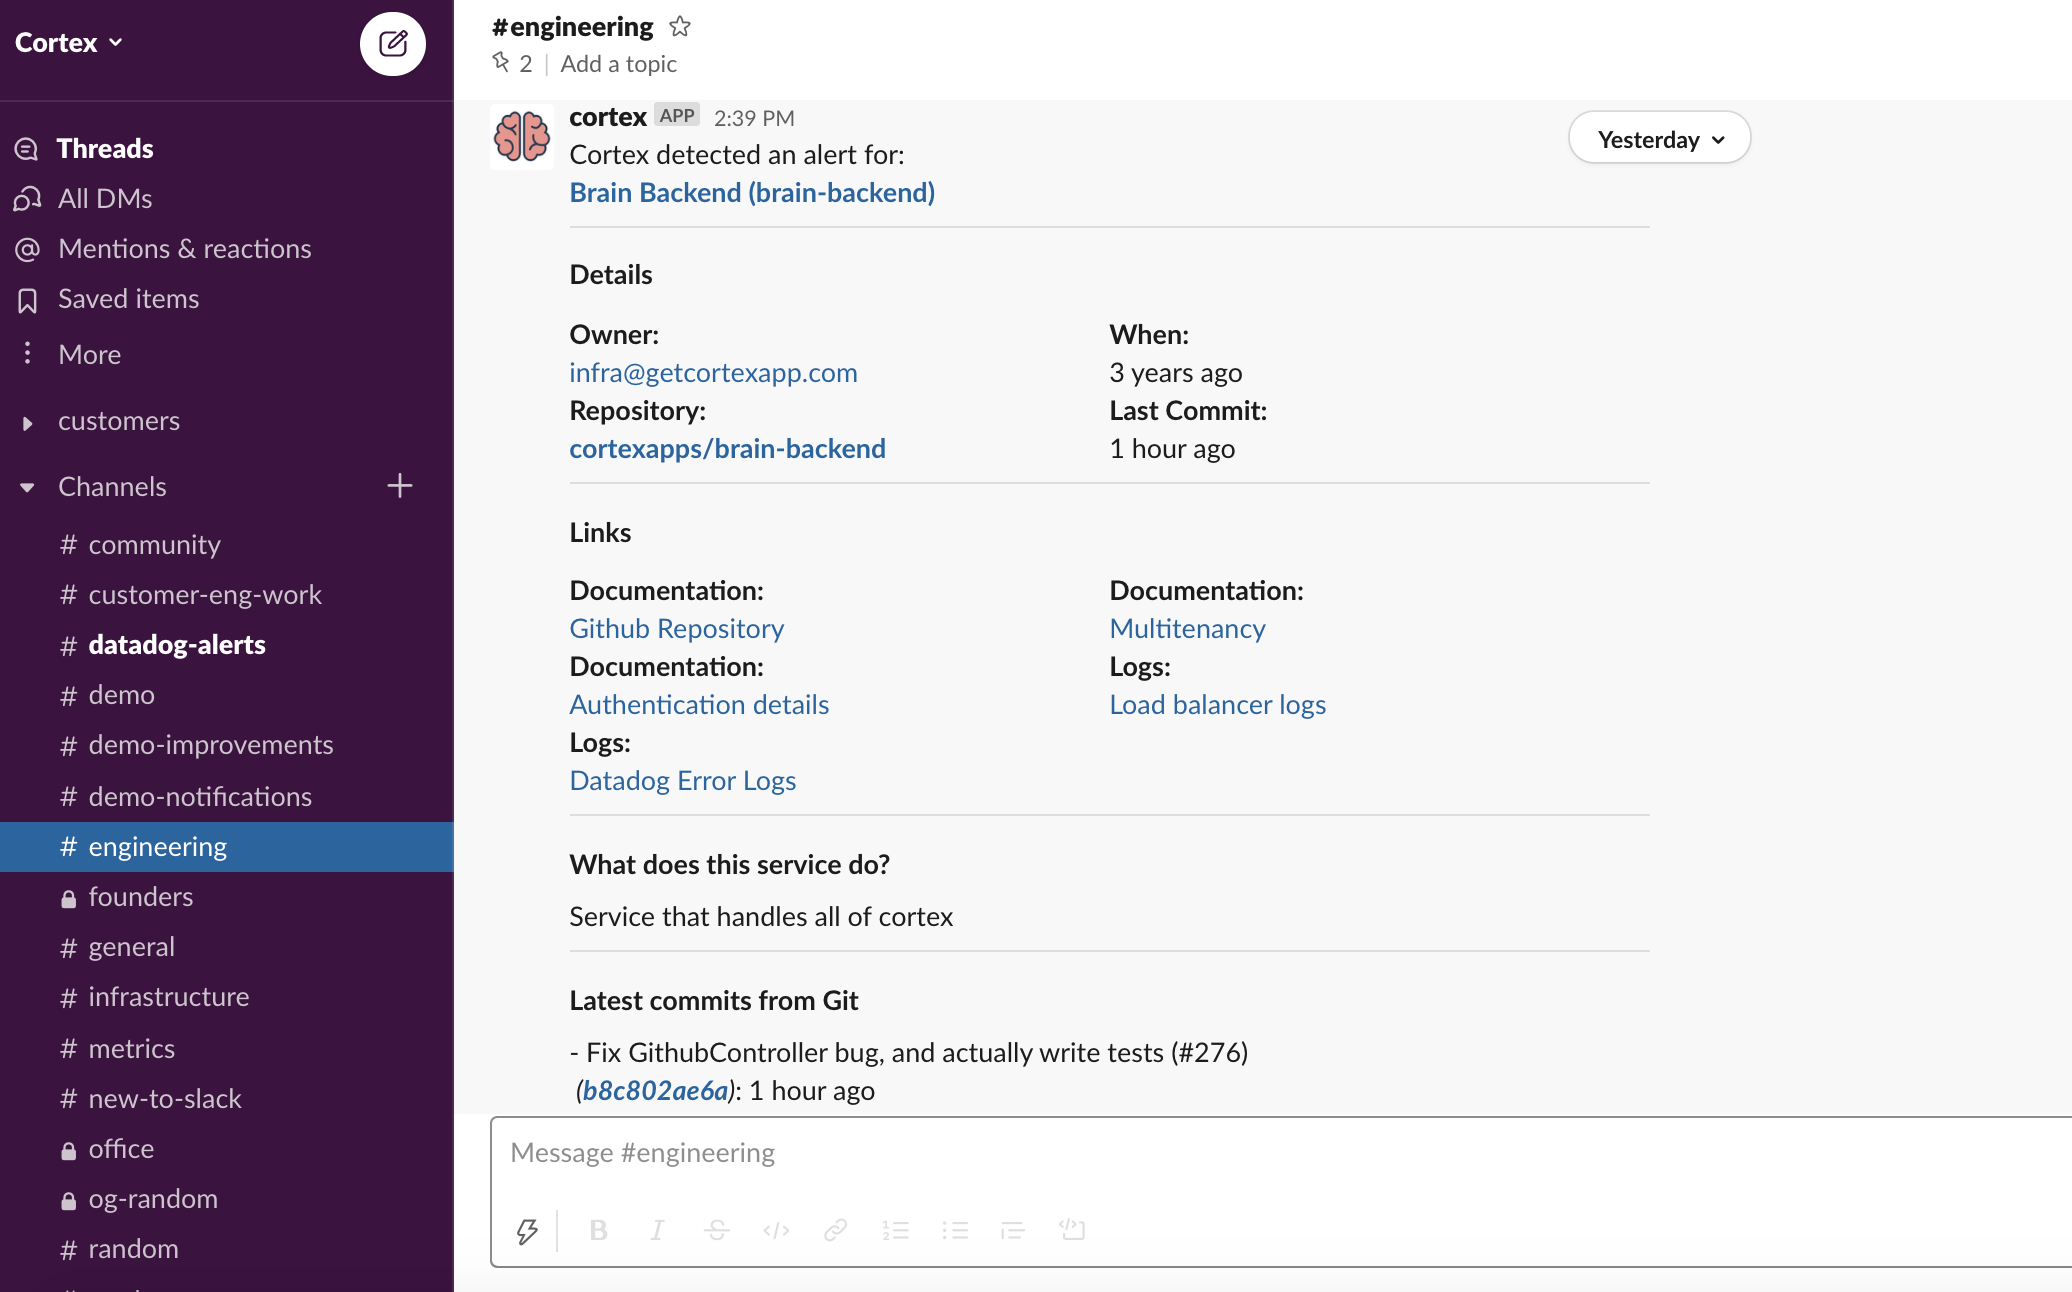
Task: Open the private office channel
Action: [226, 1149]
